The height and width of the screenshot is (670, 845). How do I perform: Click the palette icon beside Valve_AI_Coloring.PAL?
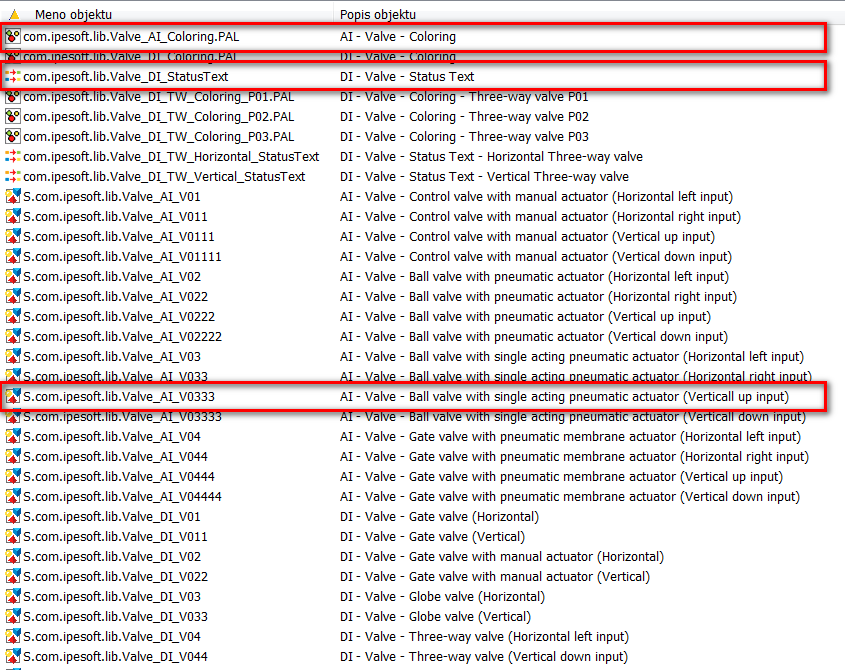pyautogui.click(x=13, y=37)
